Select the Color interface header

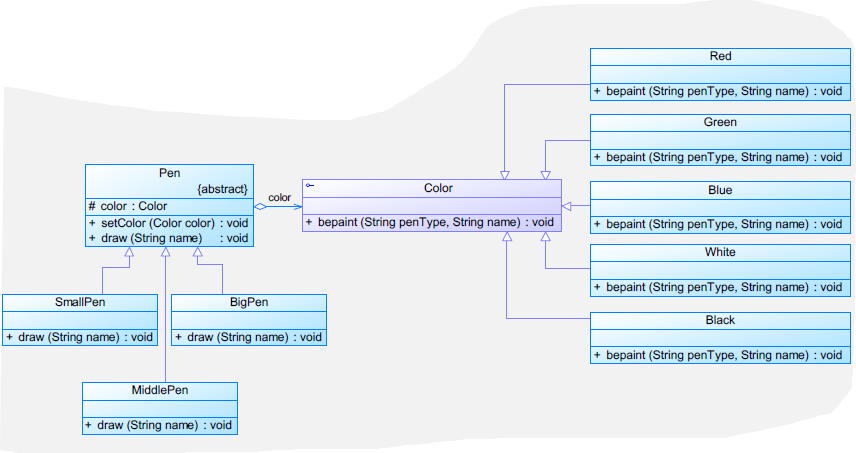coord(432,188)
